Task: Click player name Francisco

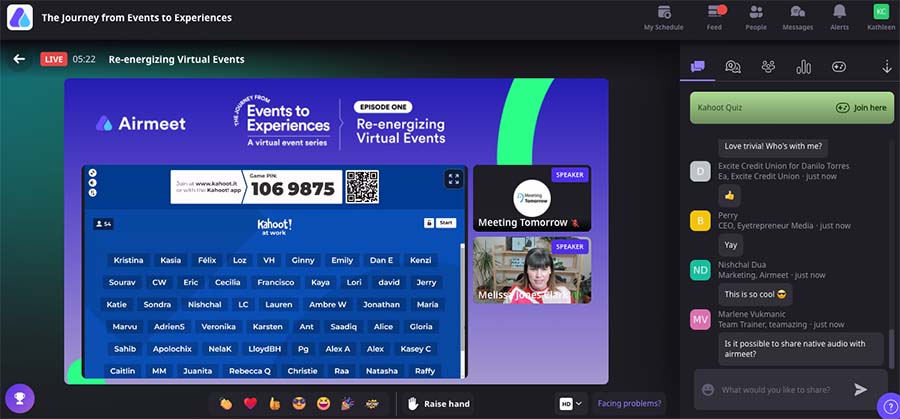Action: point(276,282)
